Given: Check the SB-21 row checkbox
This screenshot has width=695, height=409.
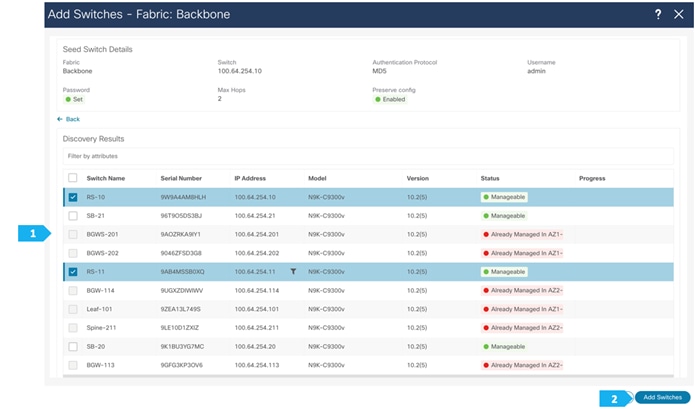Looking at the screenshot, I should point(73,216).
